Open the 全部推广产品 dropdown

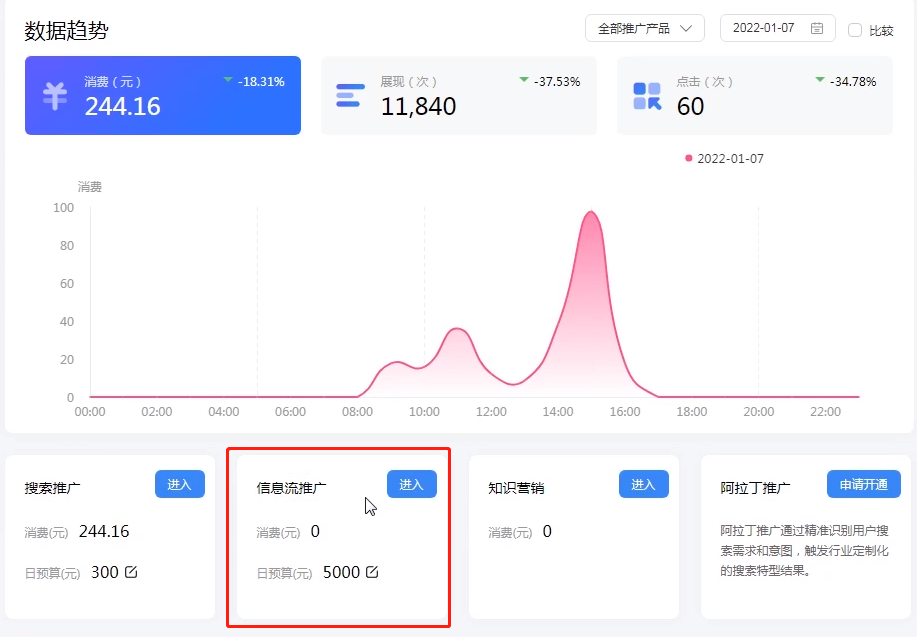click(x=644, y=28)
